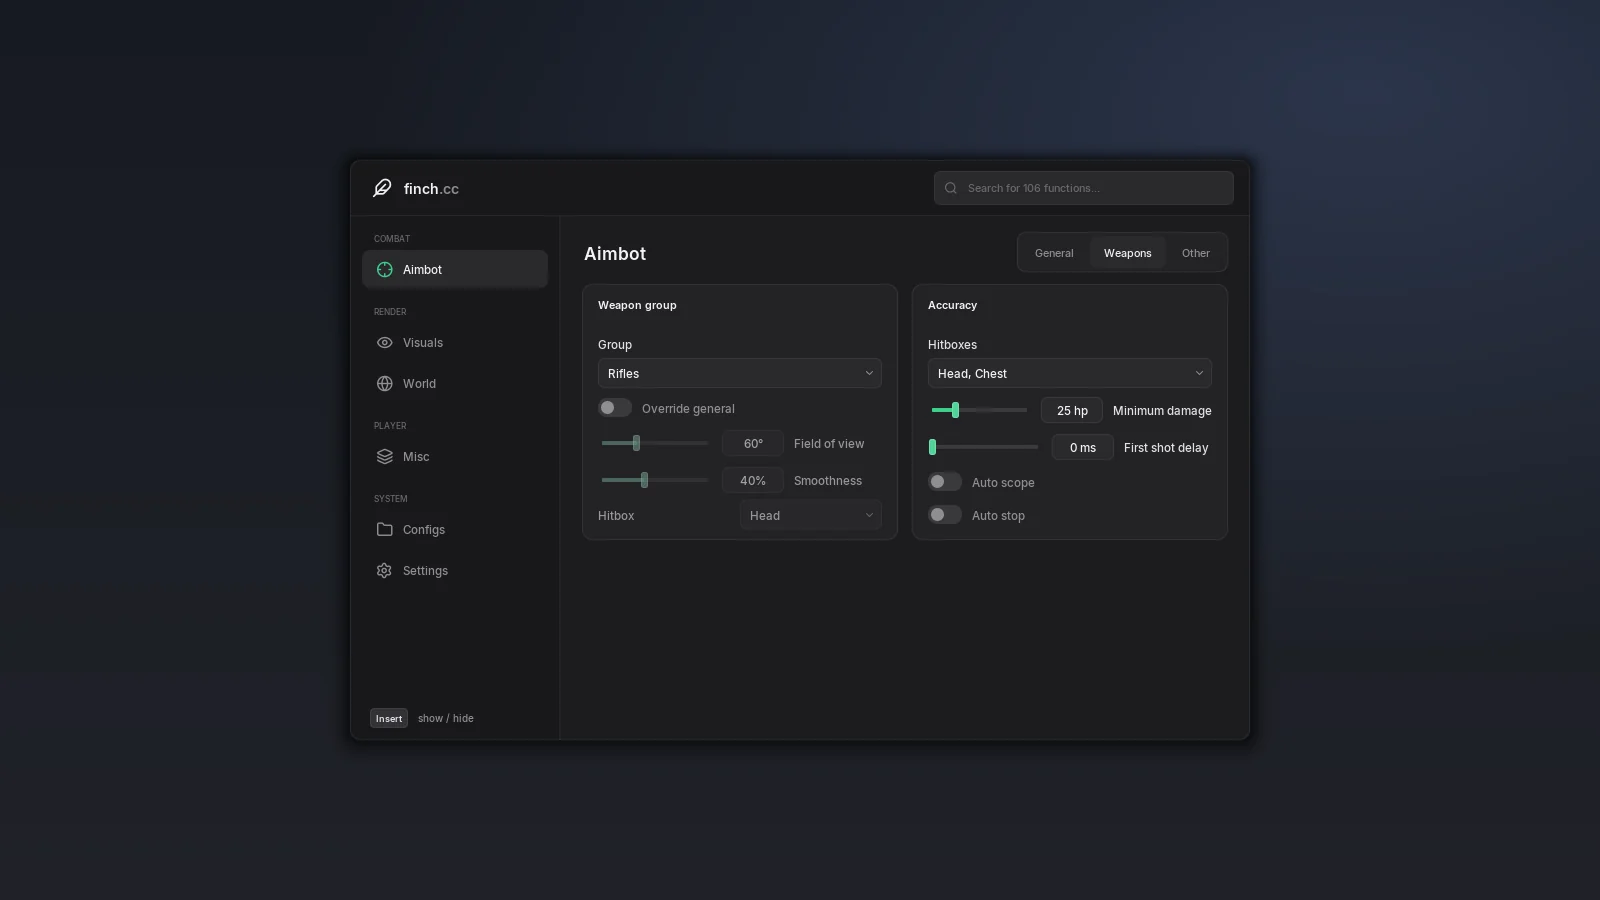Viewport: 1600px width, 900px height.
Task: Go to the World section
Action: 455,383
